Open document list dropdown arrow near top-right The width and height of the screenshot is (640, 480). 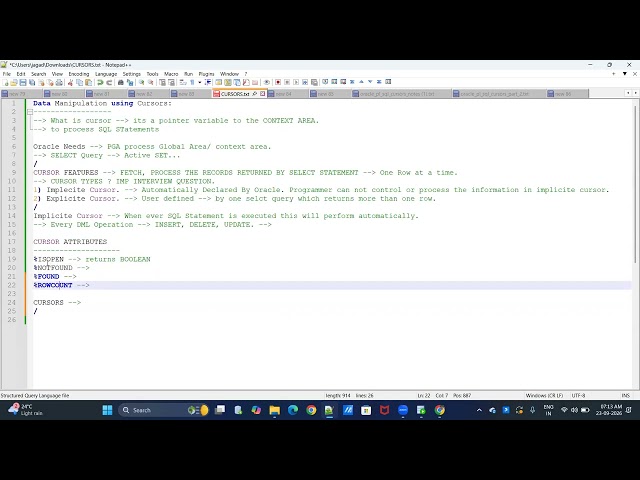point(624,74)
